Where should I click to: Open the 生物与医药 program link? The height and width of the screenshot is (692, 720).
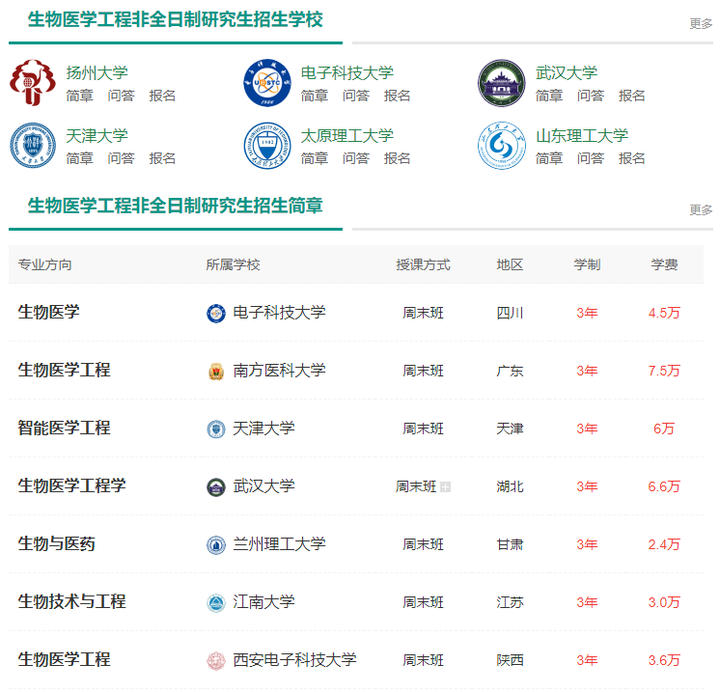click(57, 544)
